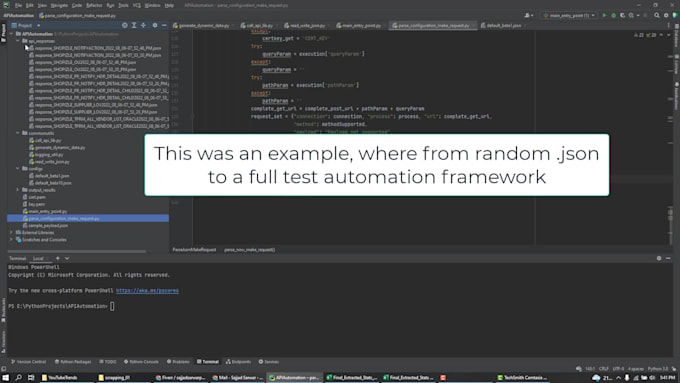Image resolution: width=680 pixels, height=383 pixels.
Task: Switch to default_beta1.json editor tab
Action: [503, 26]
